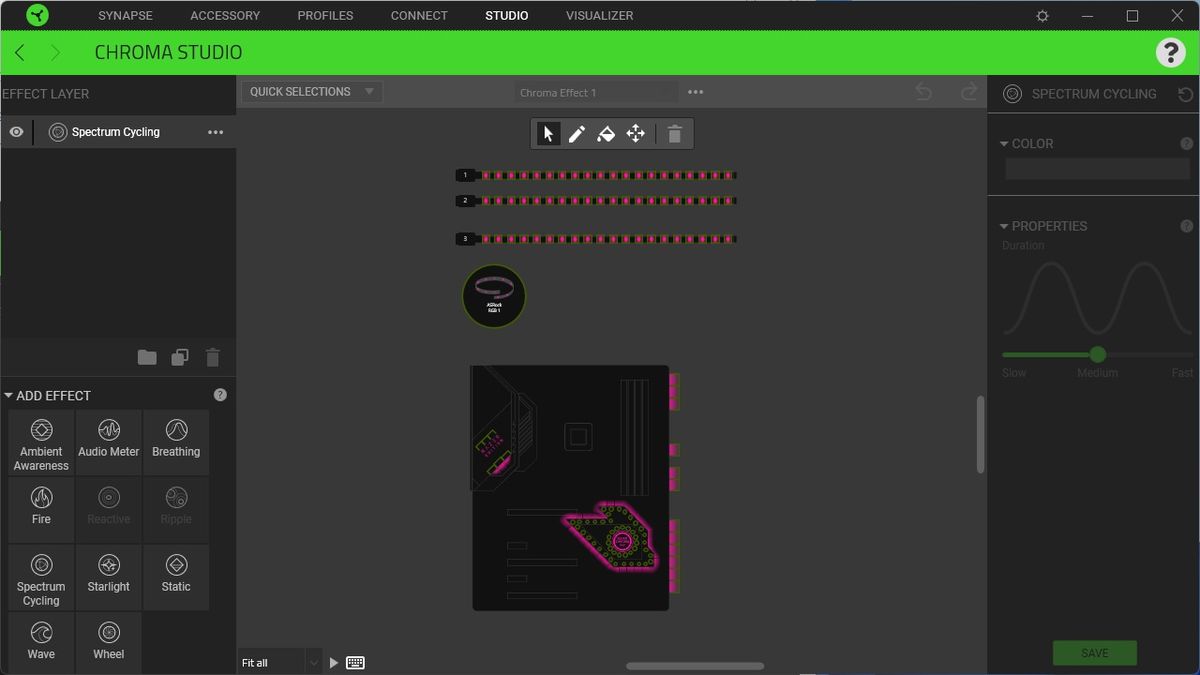Viewport: 1200px width, 675px height.
Task: Click the Reactive effect tile
Action: click(x=109, y=510)
